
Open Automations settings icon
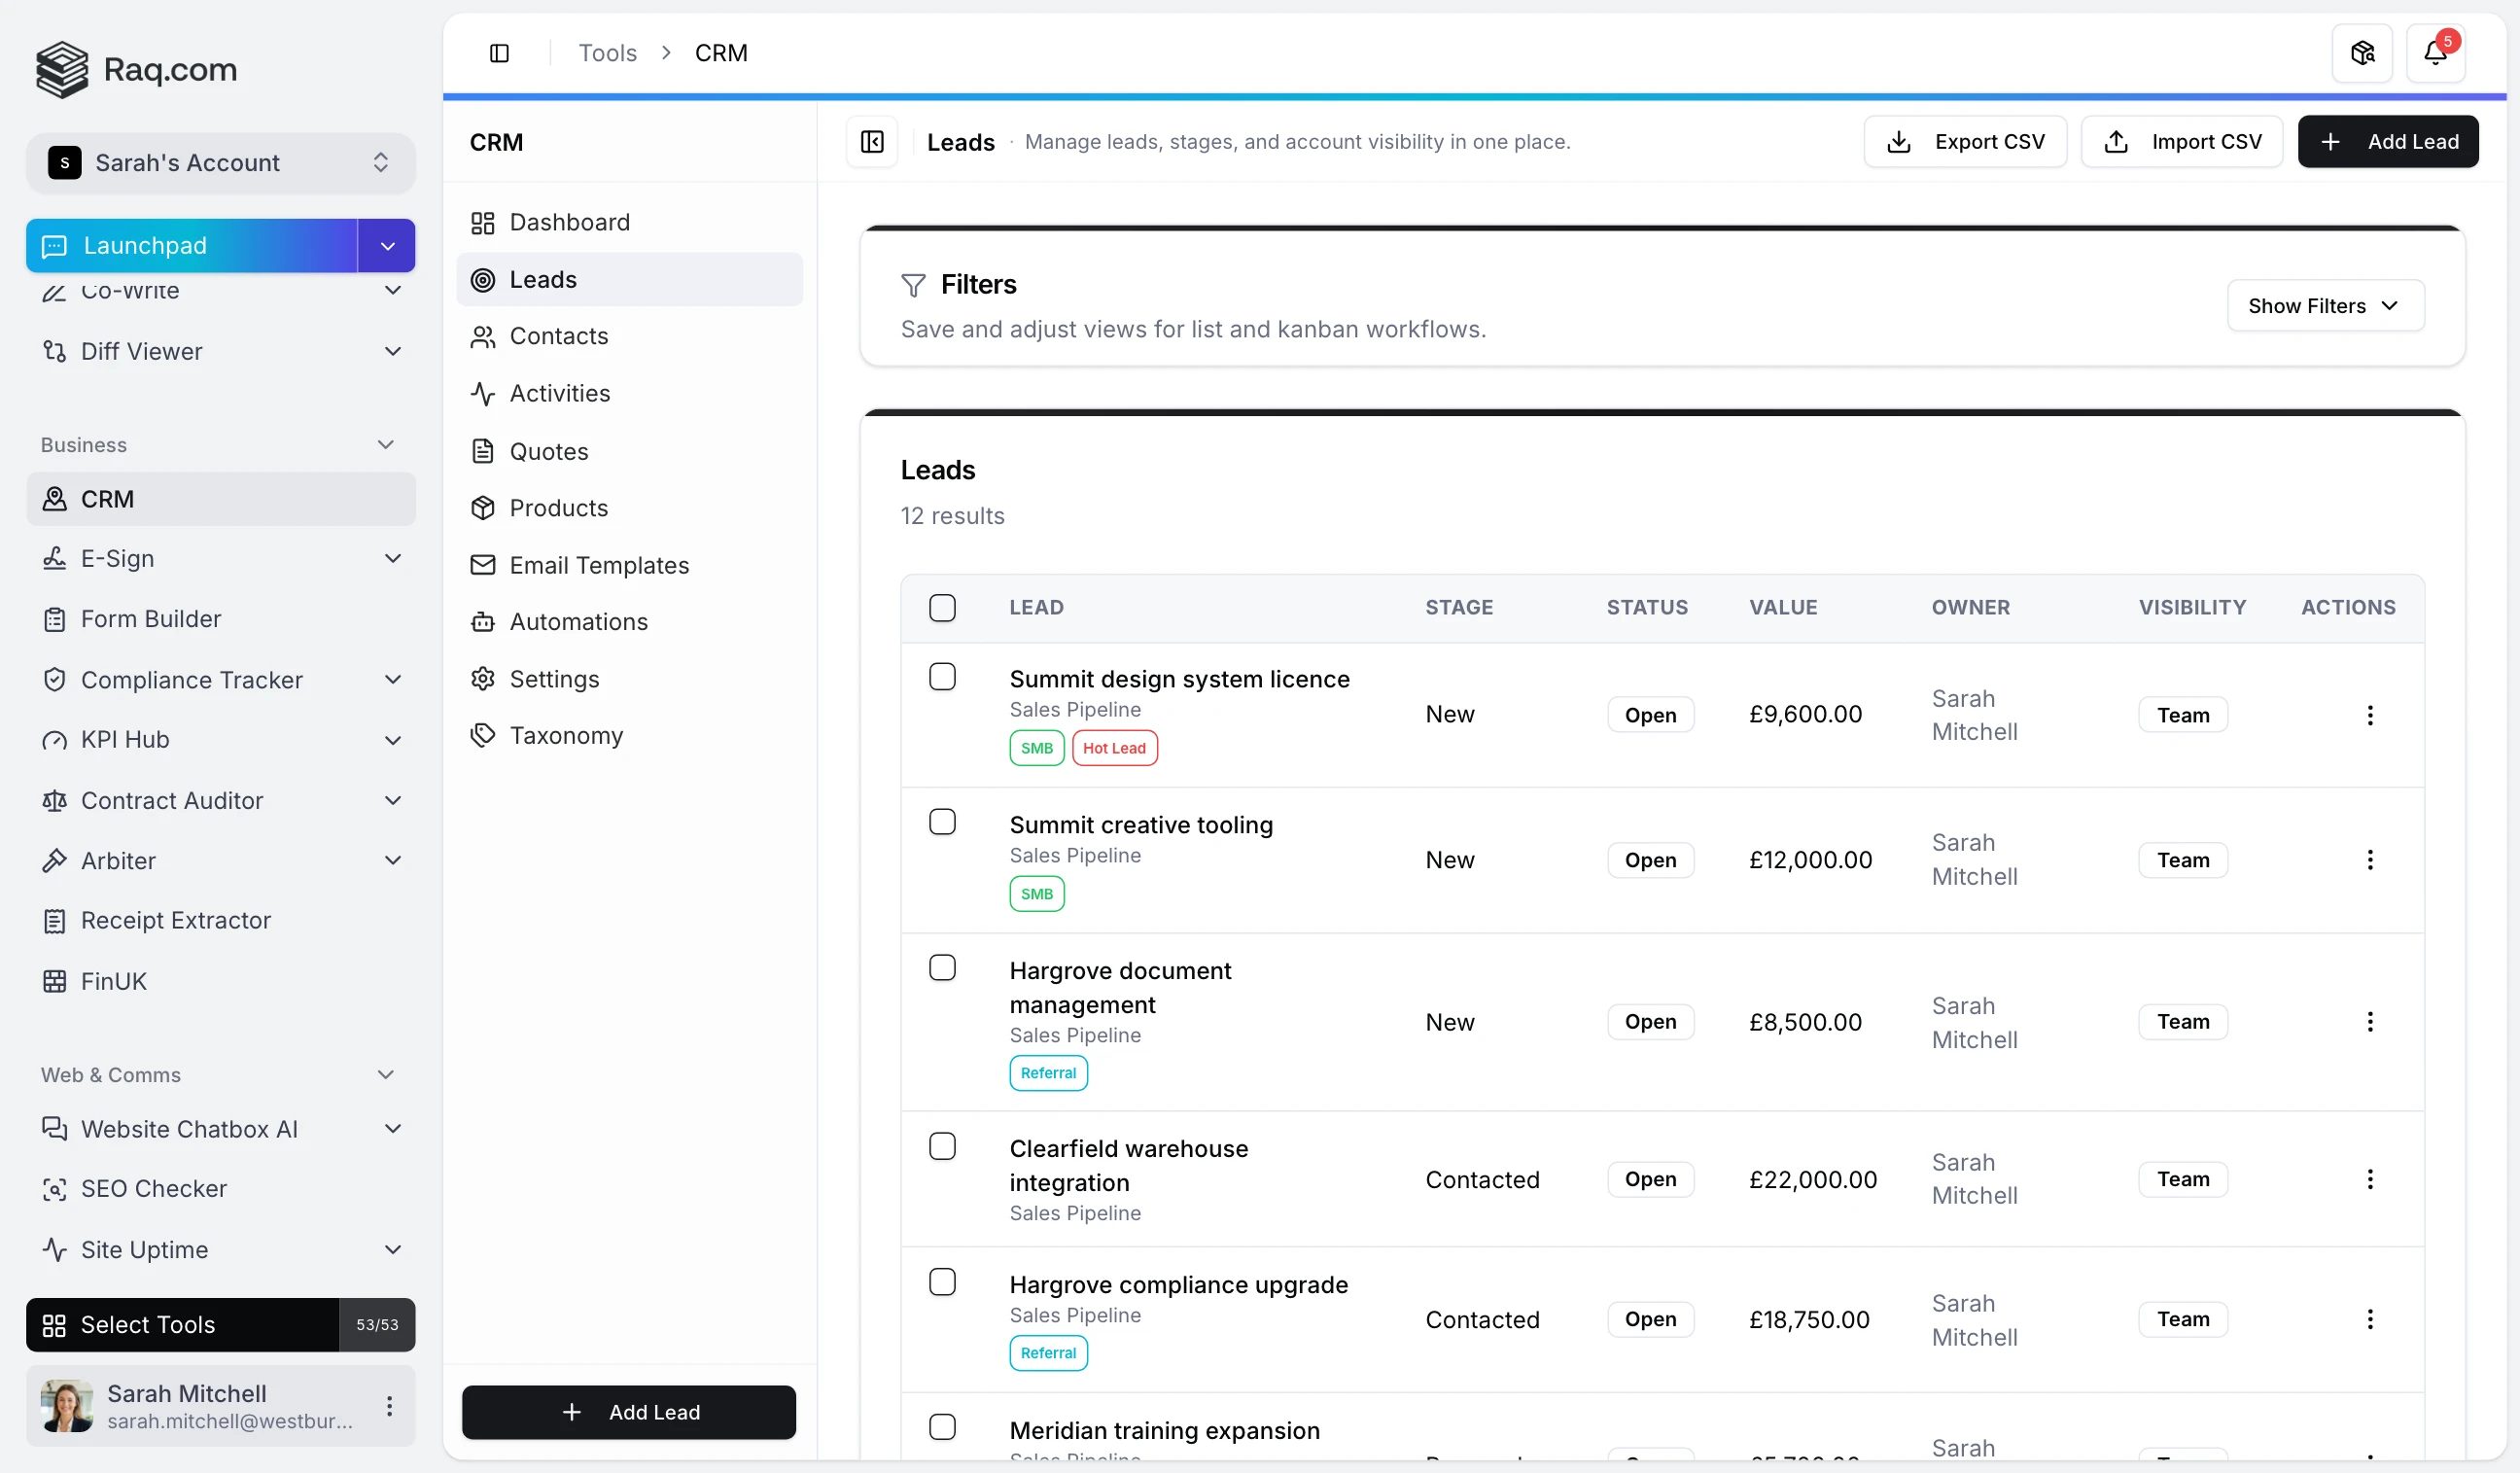click(483, 622)
